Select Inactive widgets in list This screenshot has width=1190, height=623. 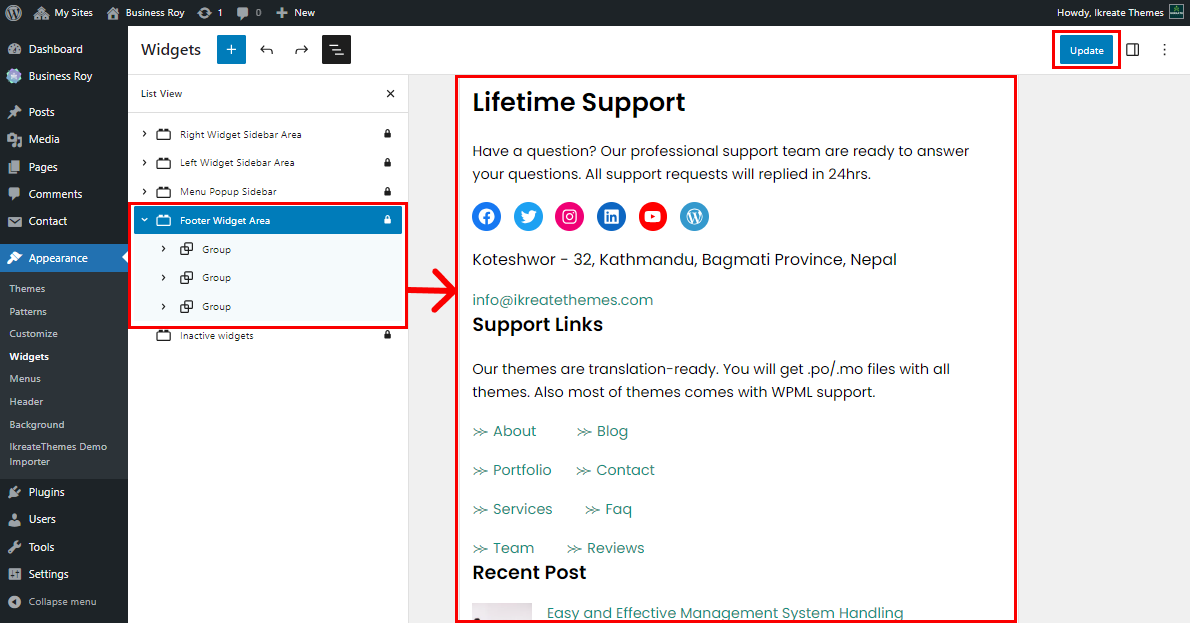[x=216, y=336]
